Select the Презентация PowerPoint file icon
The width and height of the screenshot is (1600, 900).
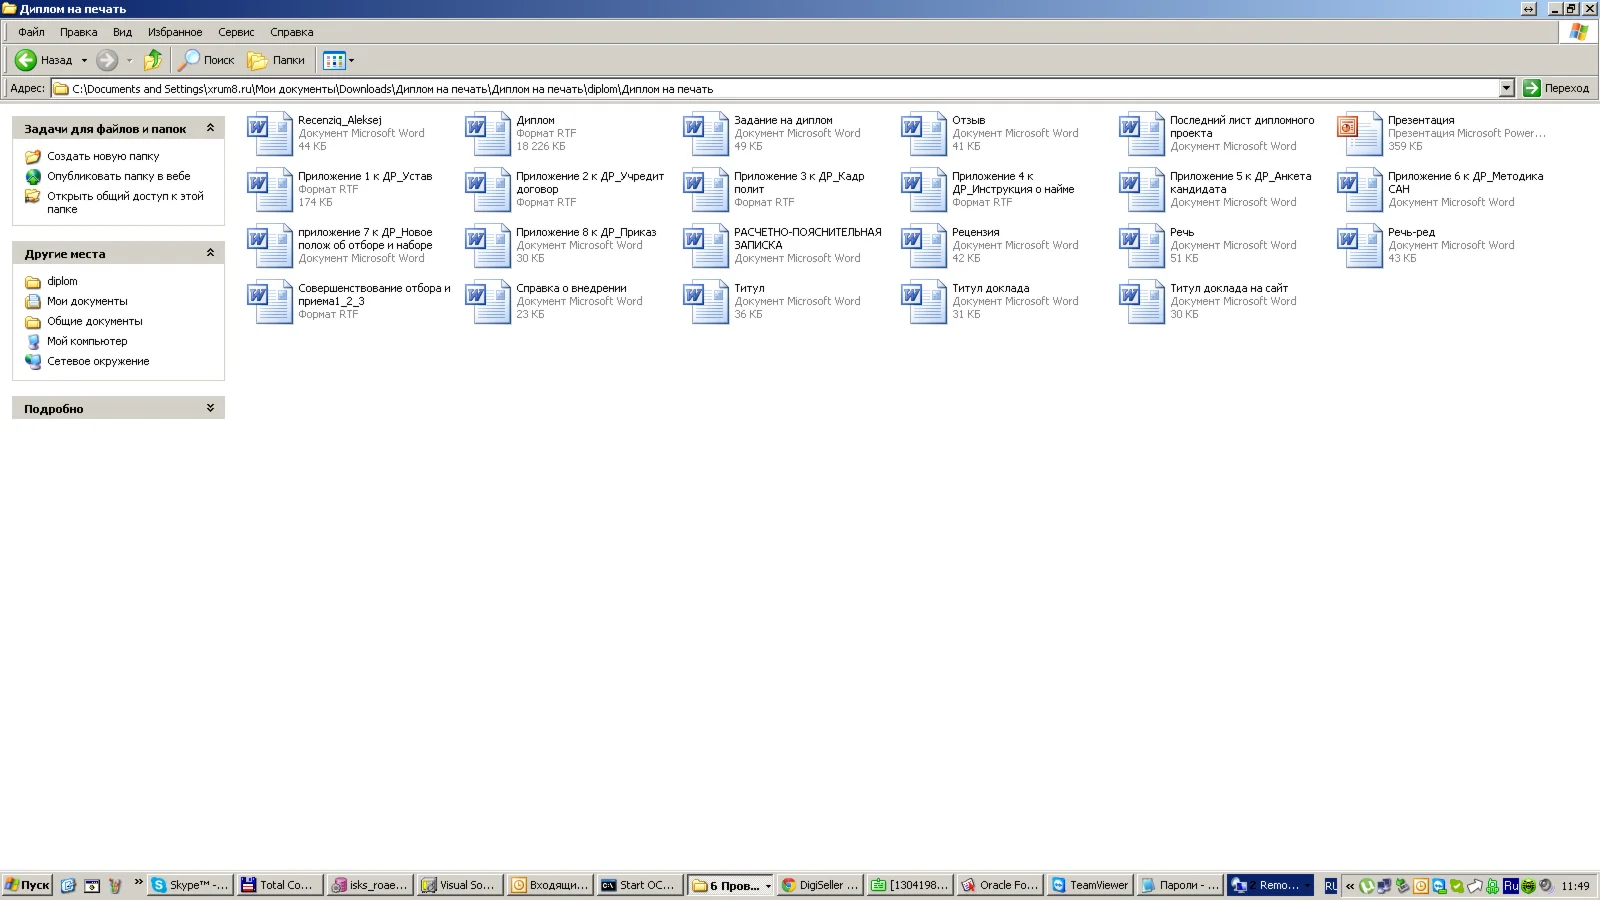(1360, 134)
